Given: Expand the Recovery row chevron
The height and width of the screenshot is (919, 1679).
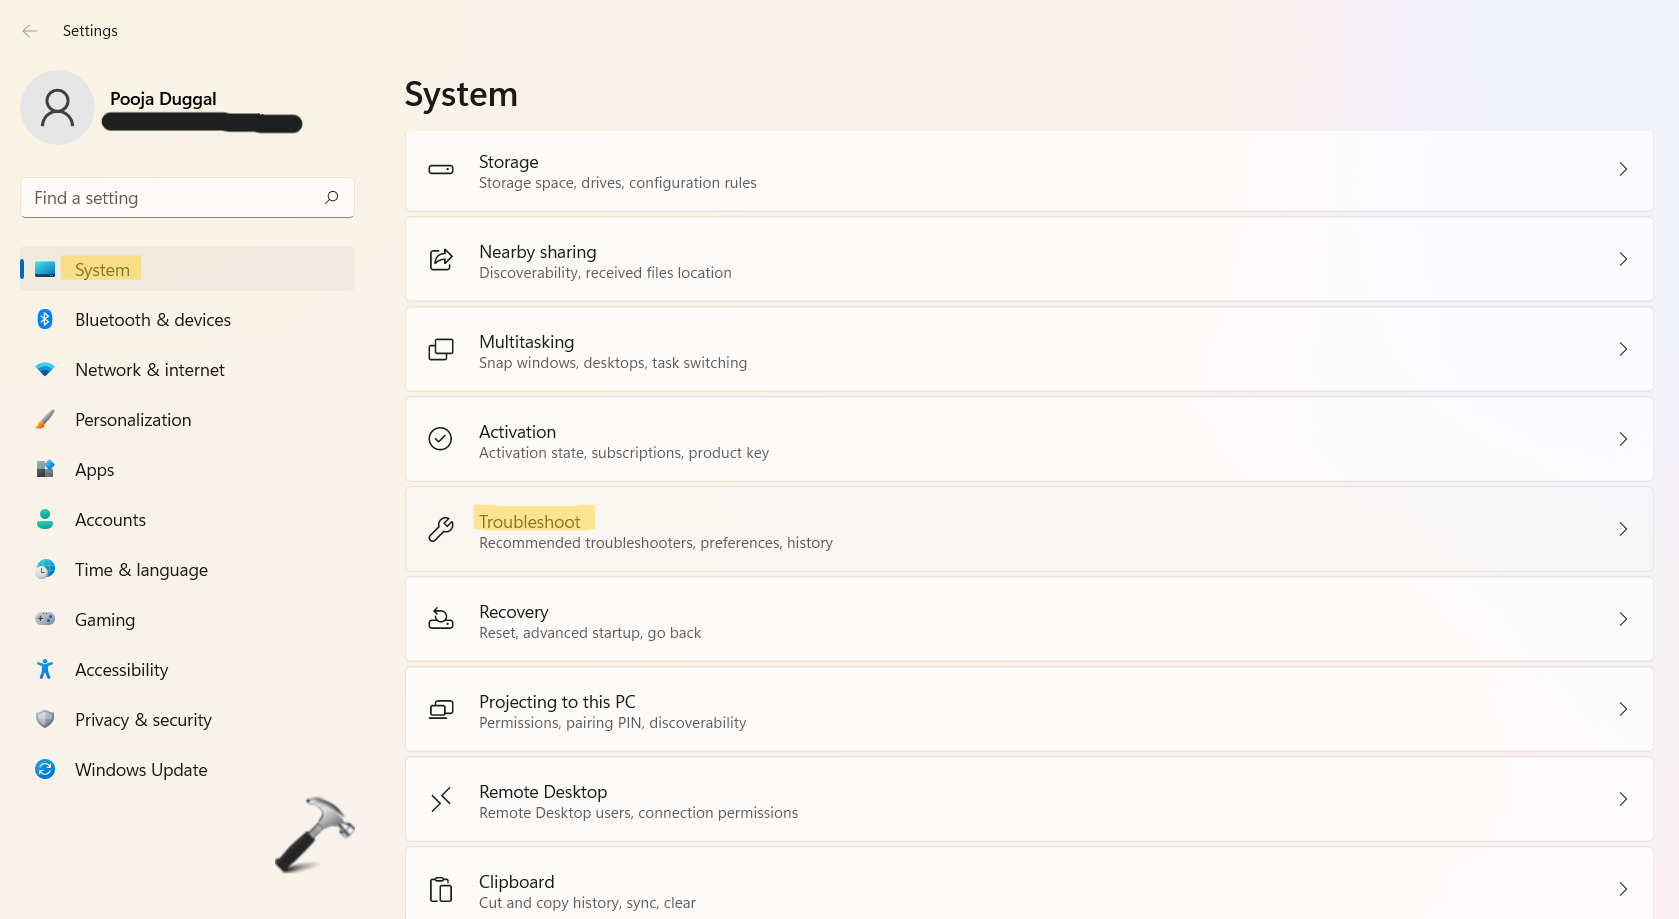Looking at the screenshot, I should [x=1623, y=619].
